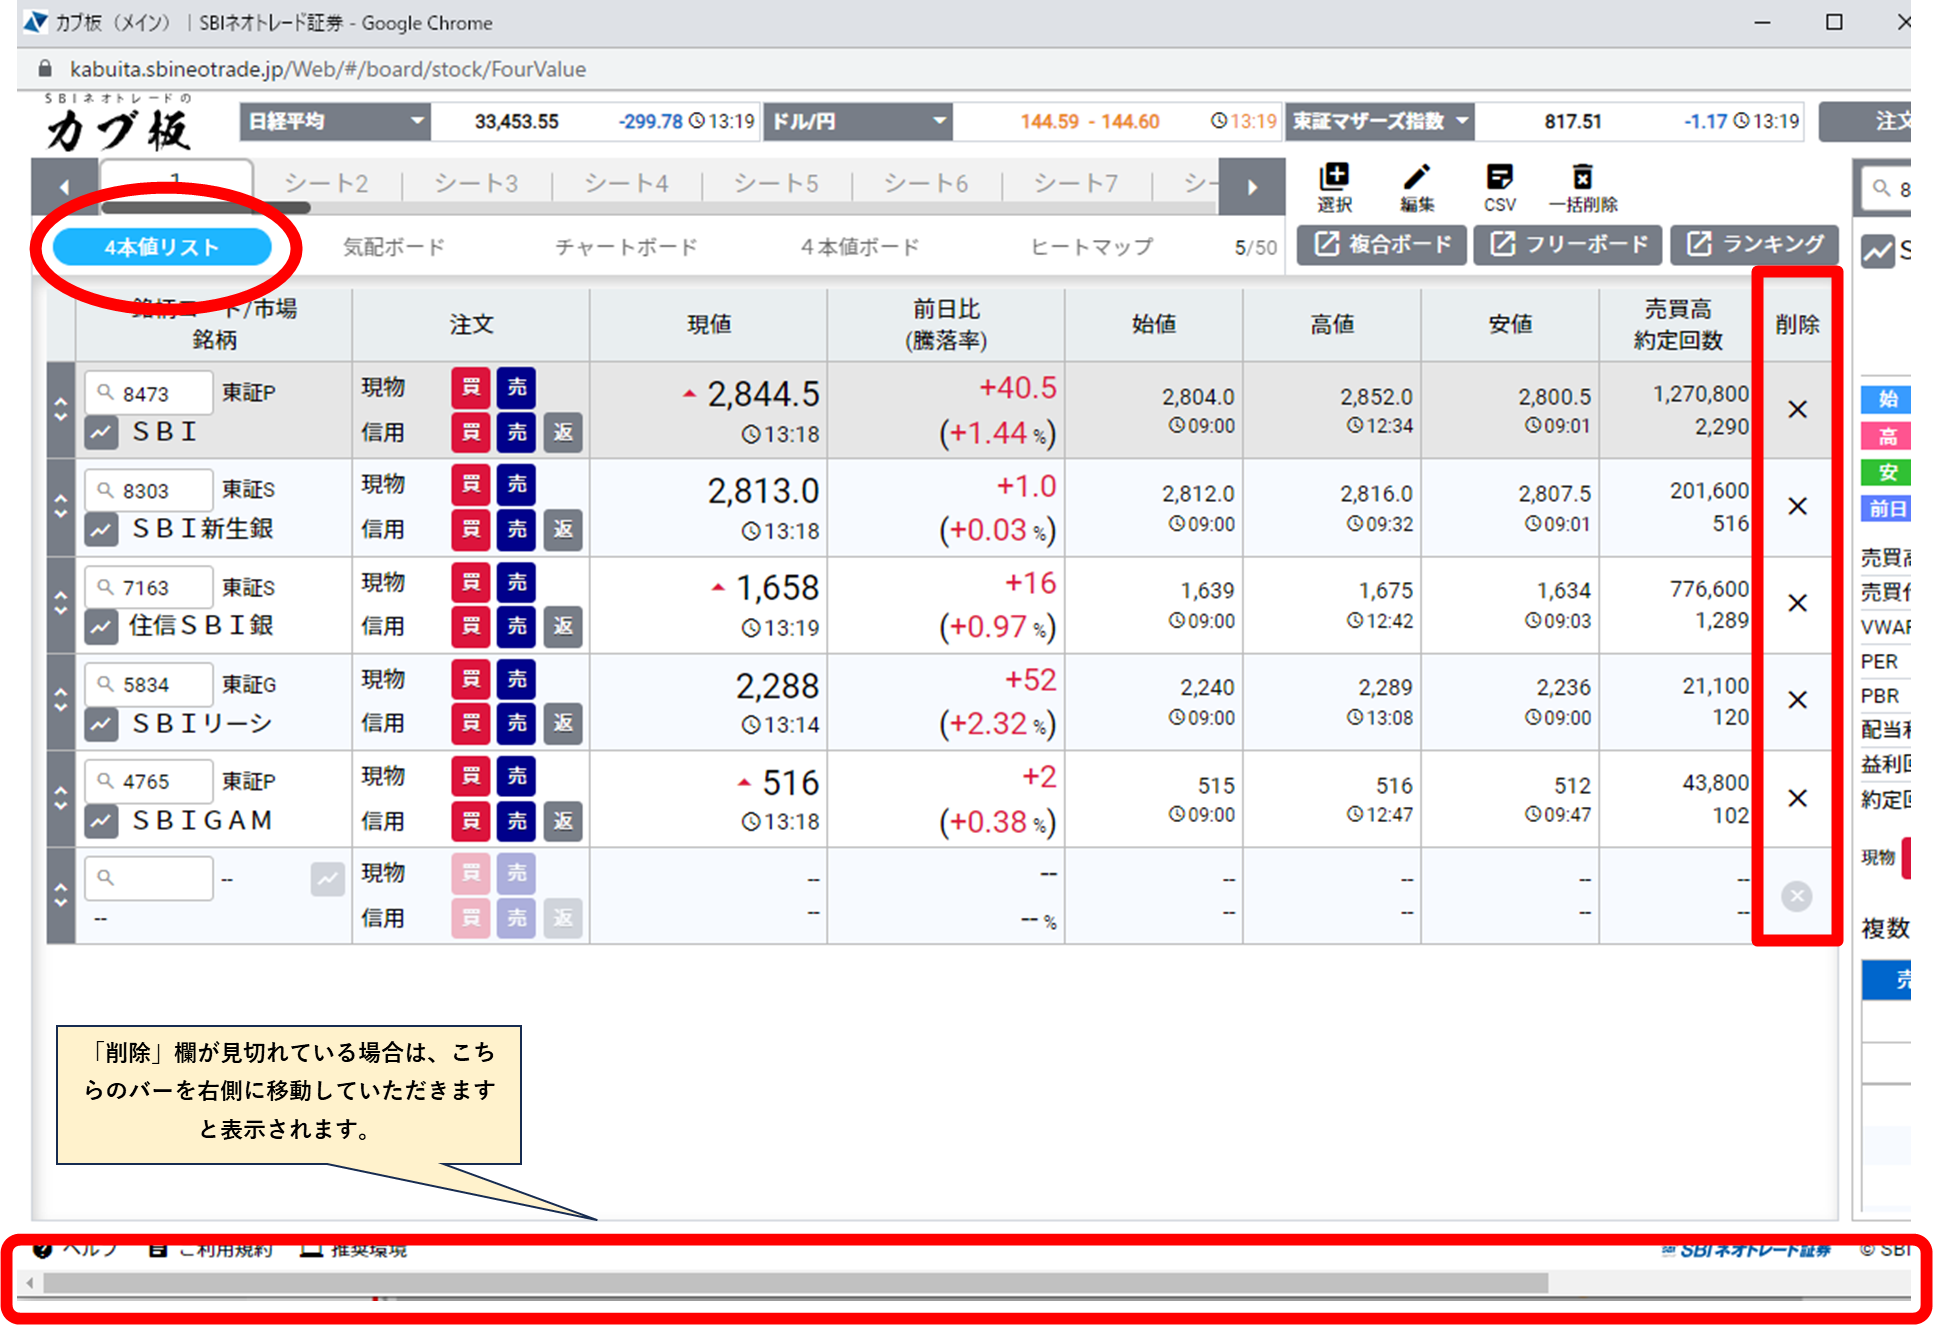Click 現物 sell (売) button for 8473

tap(516, 387)
